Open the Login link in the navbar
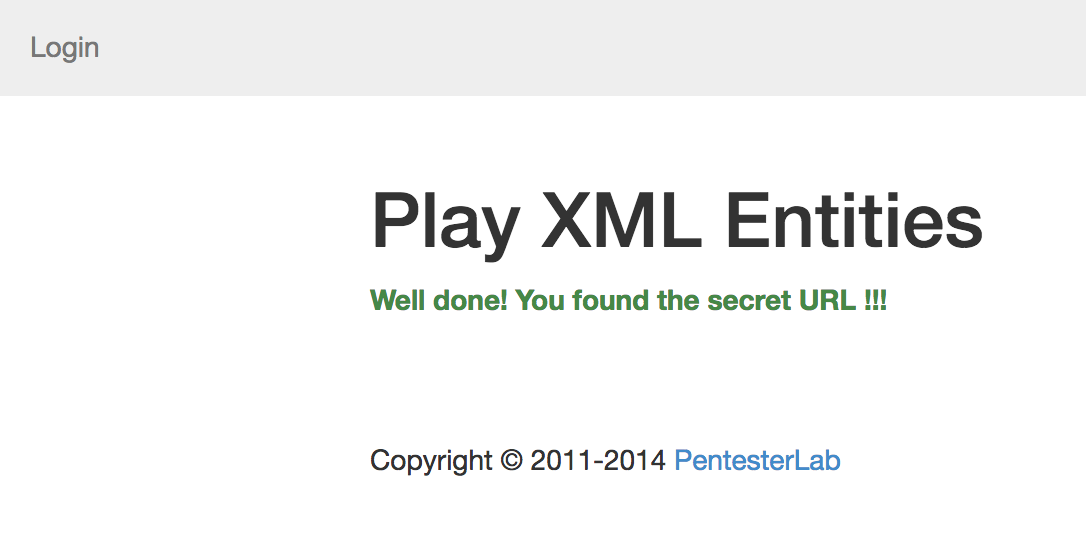1086x534 pixels. (64, 48)
